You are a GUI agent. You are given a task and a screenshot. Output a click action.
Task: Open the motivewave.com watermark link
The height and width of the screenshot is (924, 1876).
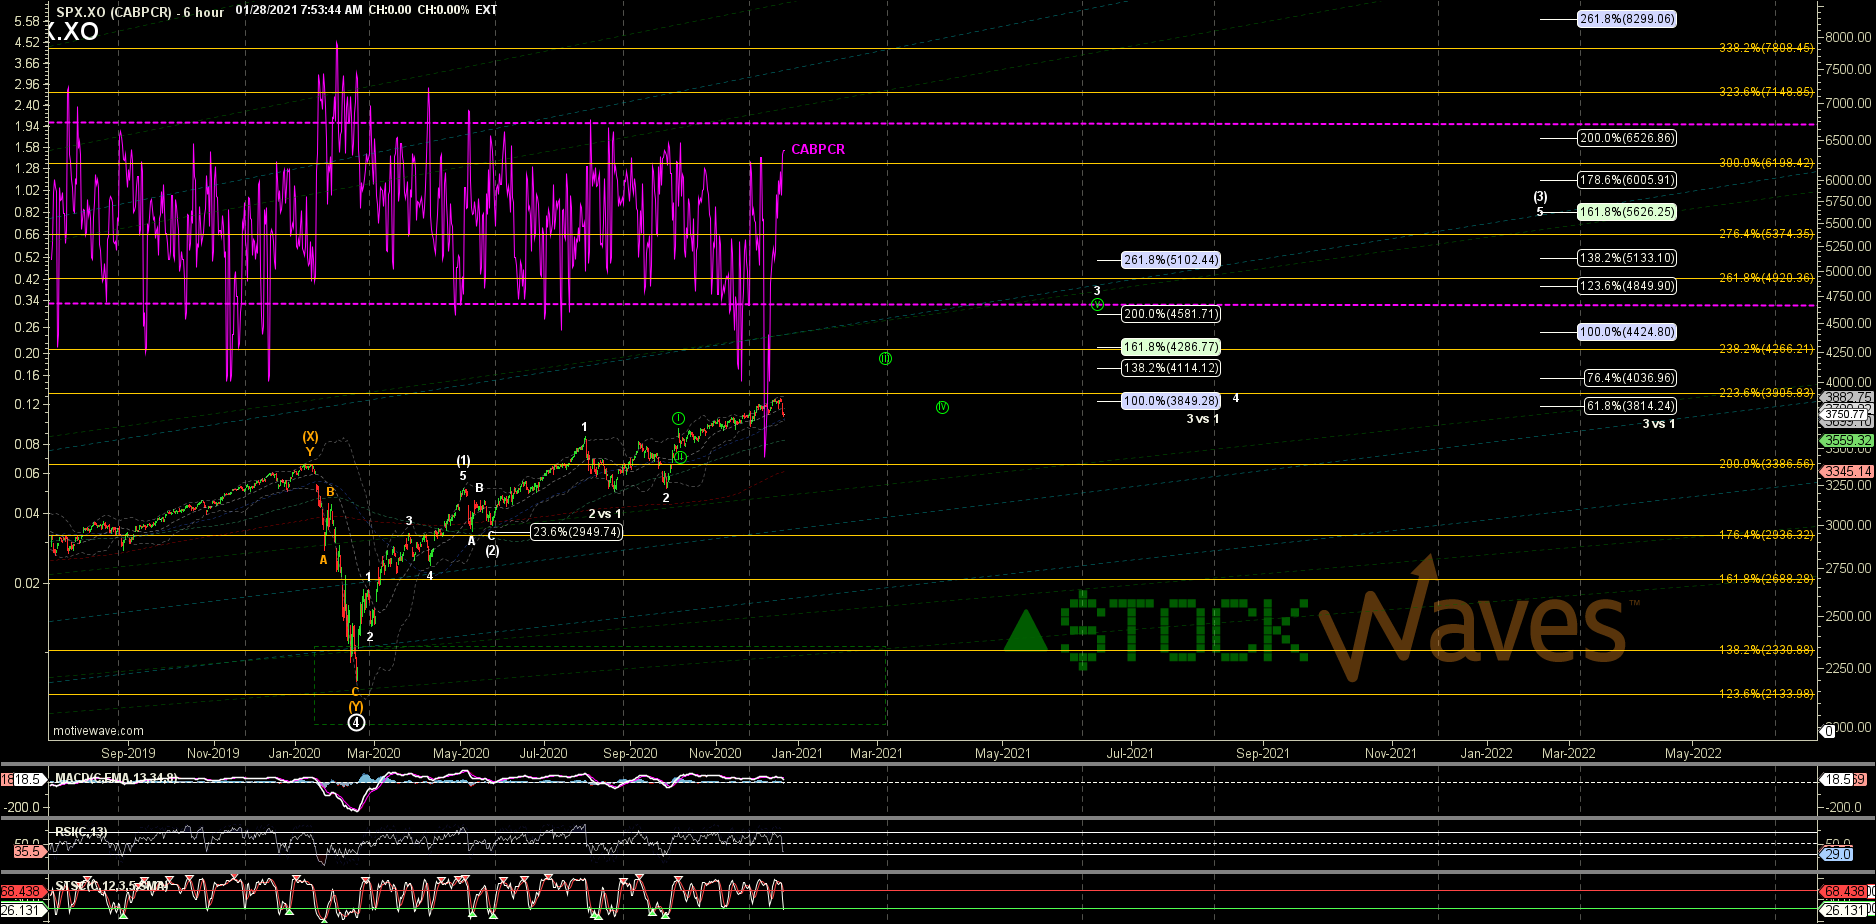(99, 731)
